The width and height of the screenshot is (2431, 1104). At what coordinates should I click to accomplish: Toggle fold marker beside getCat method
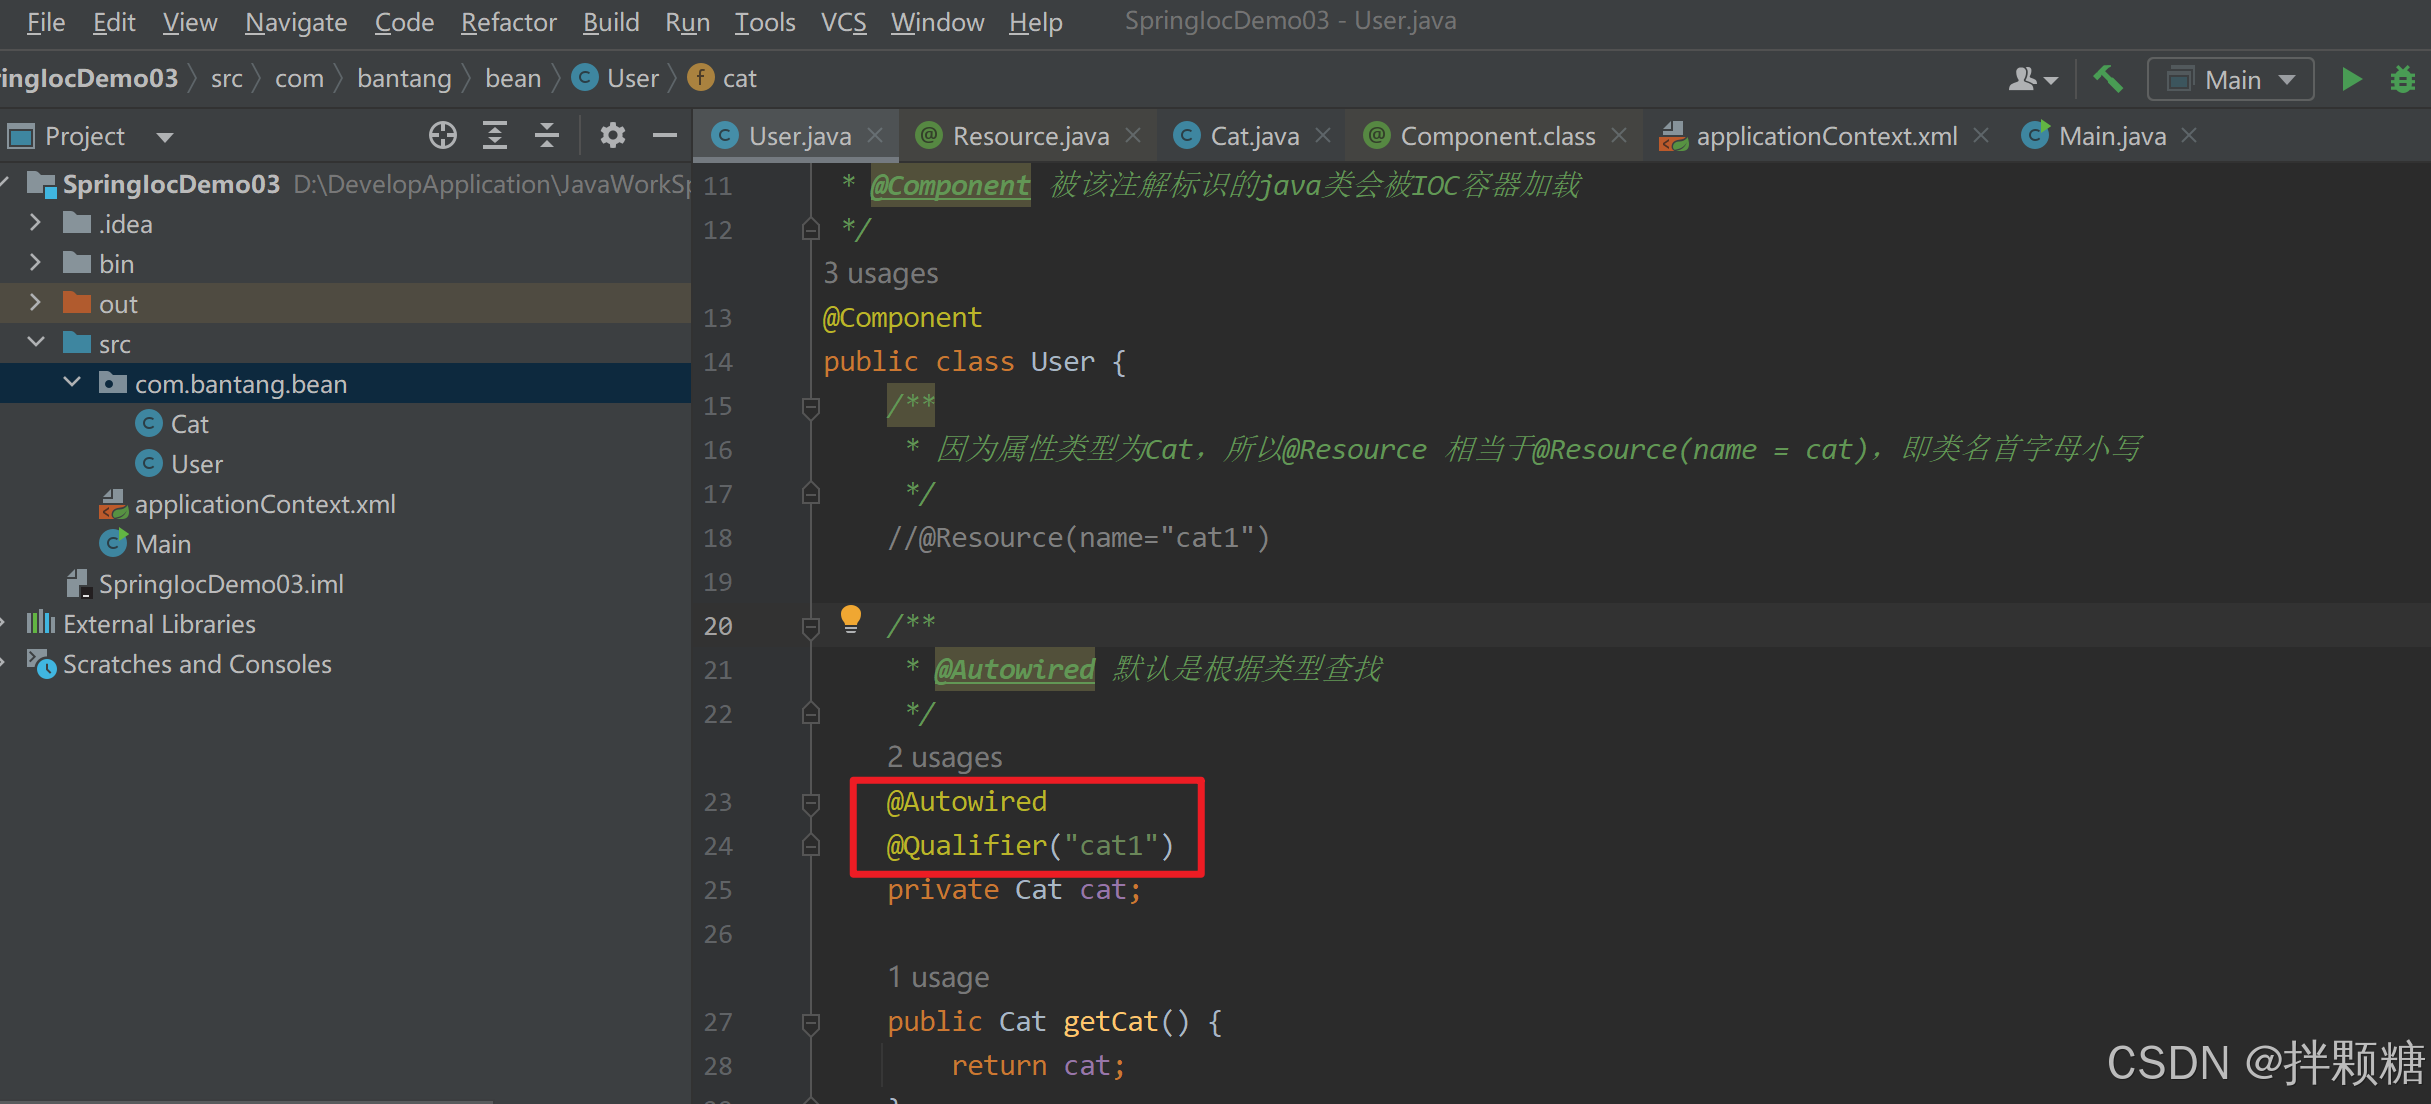[811, 1022]
